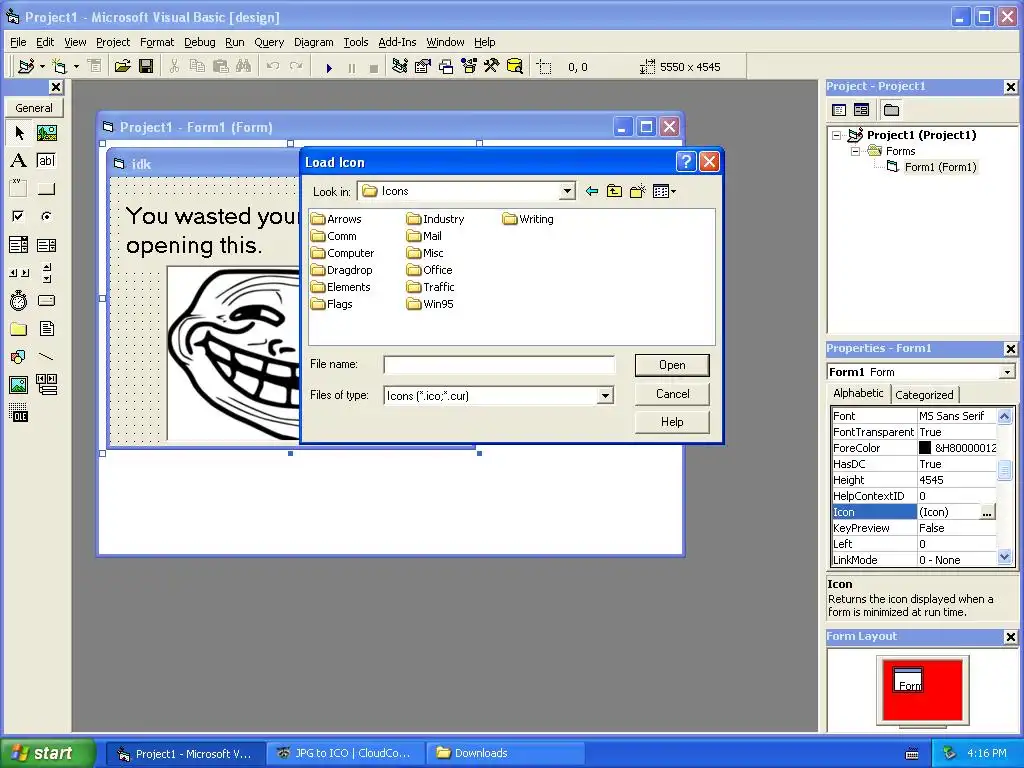The width and height of the screenshot is (1024, 768).
Task: Go back using green arrow in dialog
Action: click(x=592, y=191)
